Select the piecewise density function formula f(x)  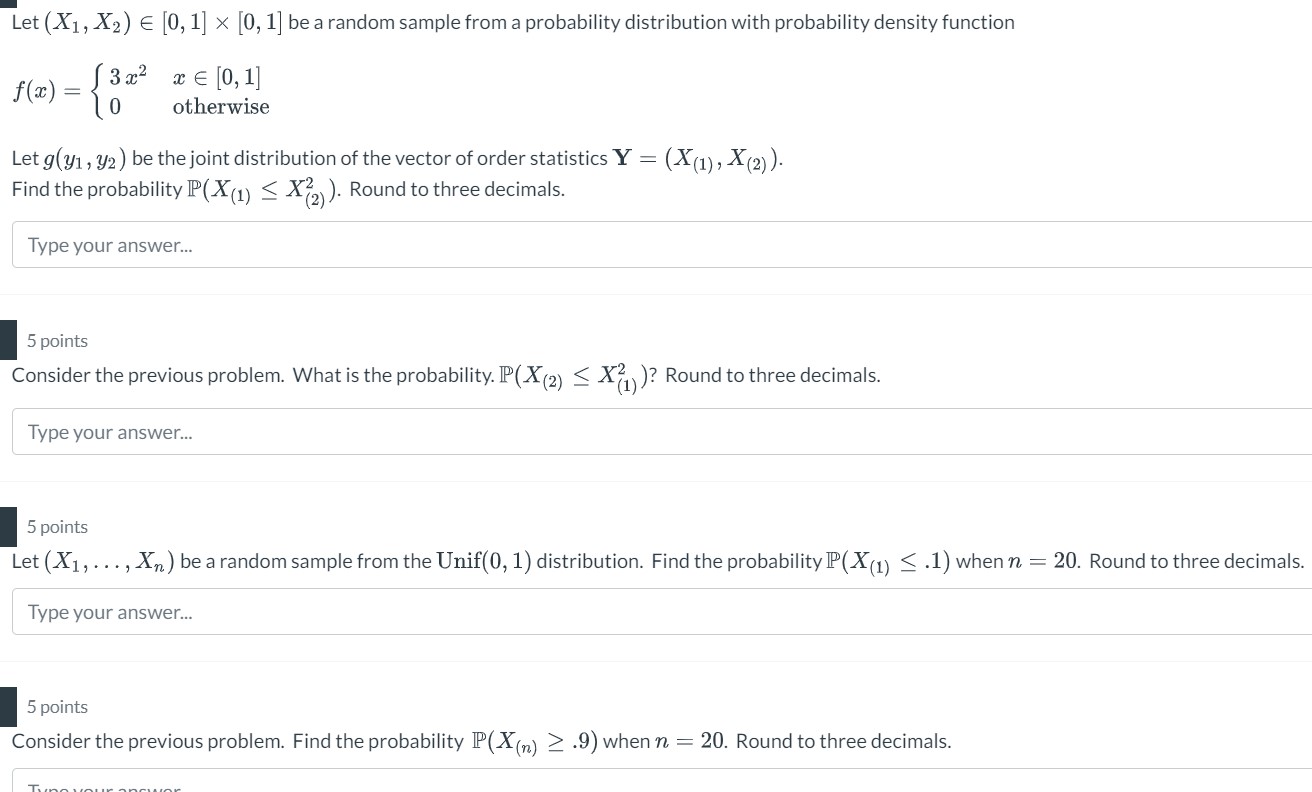click(x=140, y=90)
